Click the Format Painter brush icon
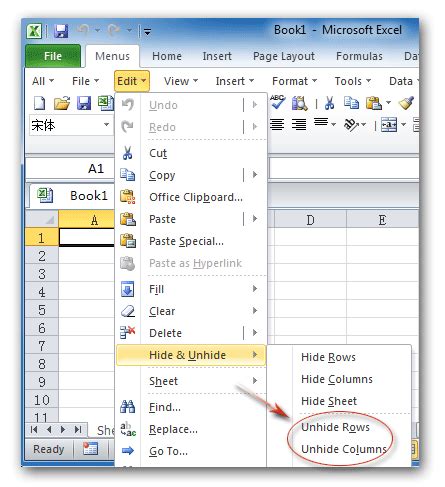445x487 pixels. tap(406, 103)
